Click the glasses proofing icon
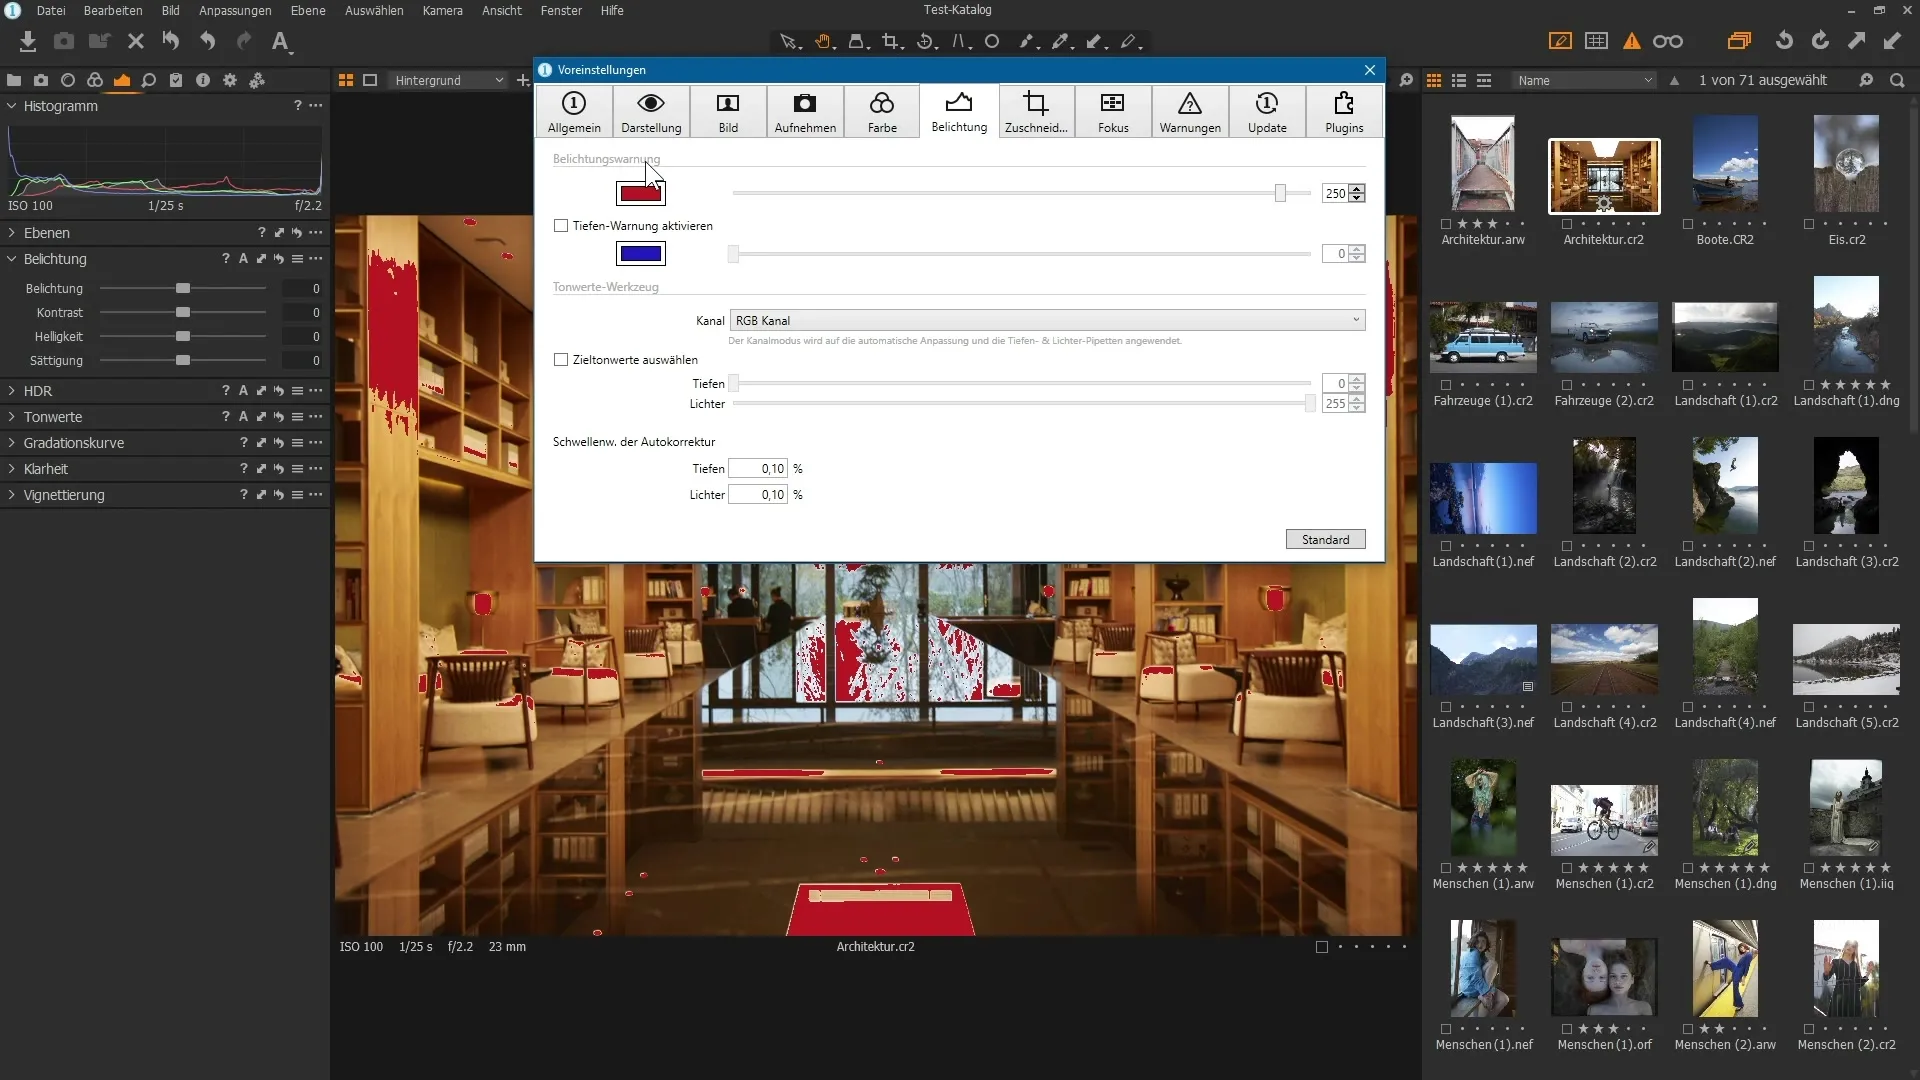 click(1668, 41)
